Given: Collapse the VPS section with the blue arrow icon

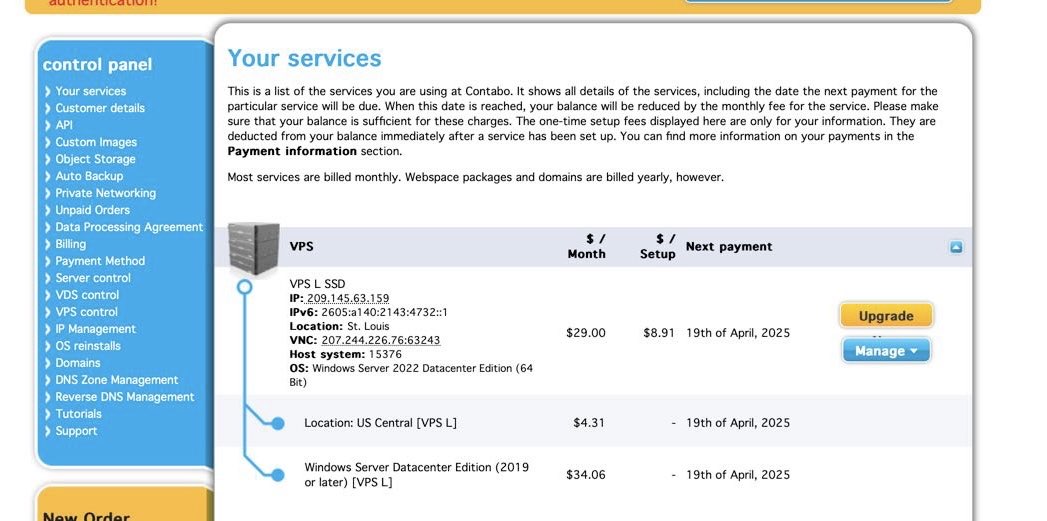Looking at the screenshot, I should click(956, 247).
